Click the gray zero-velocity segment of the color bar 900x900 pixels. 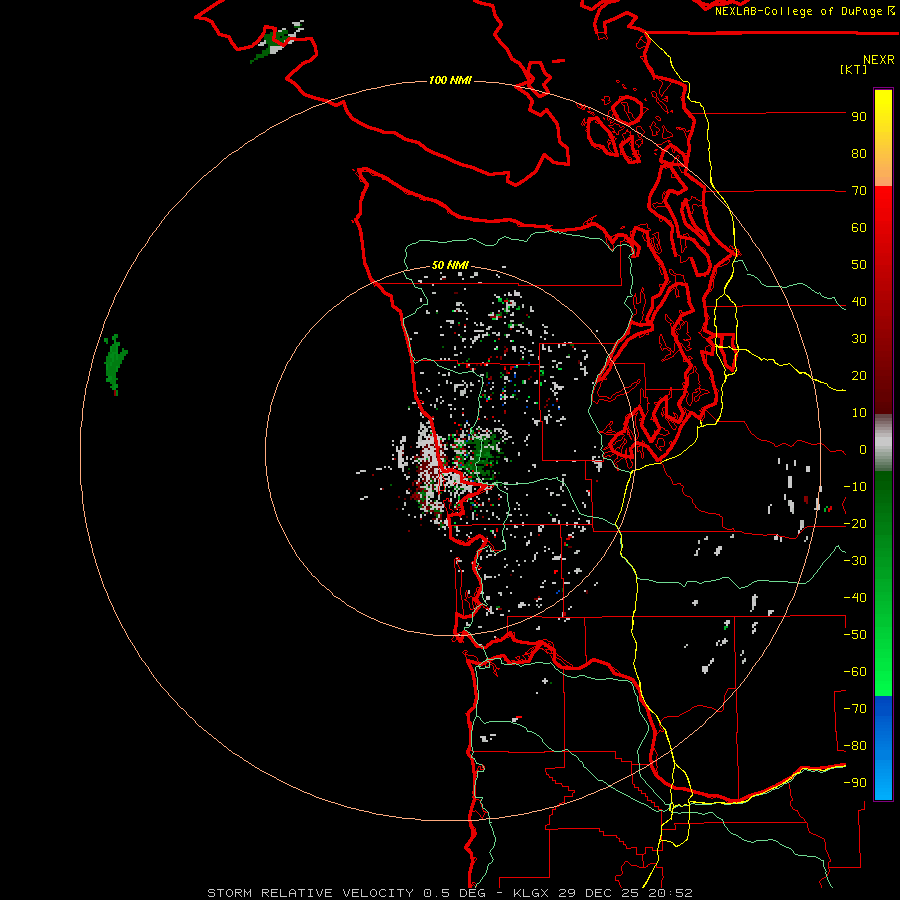point(883,442)
